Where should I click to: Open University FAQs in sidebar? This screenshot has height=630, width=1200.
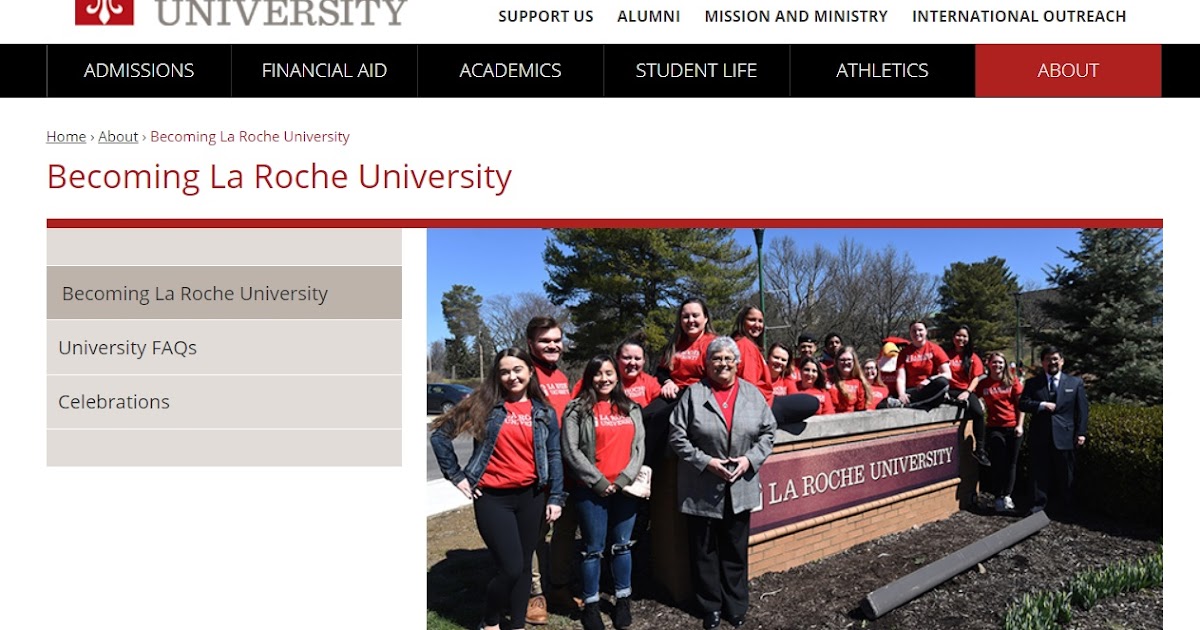224,347
